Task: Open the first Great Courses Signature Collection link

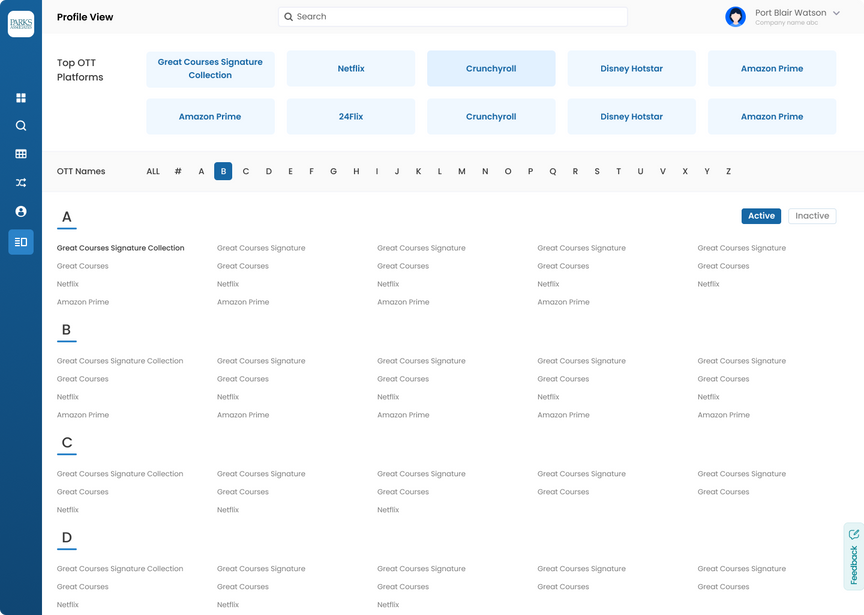Action: tap(120, 248)
